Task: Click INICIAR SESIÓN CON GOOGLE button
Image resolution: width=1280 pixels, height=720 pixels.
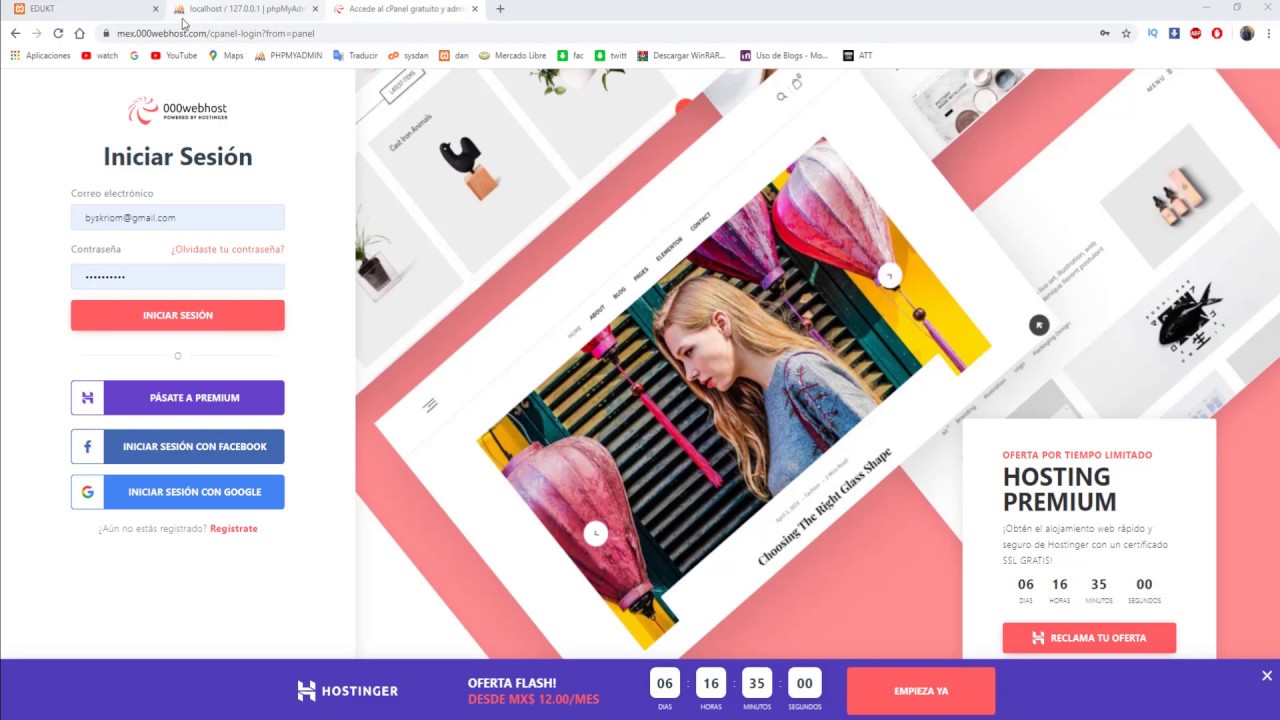Action: (x=178, y=491)
